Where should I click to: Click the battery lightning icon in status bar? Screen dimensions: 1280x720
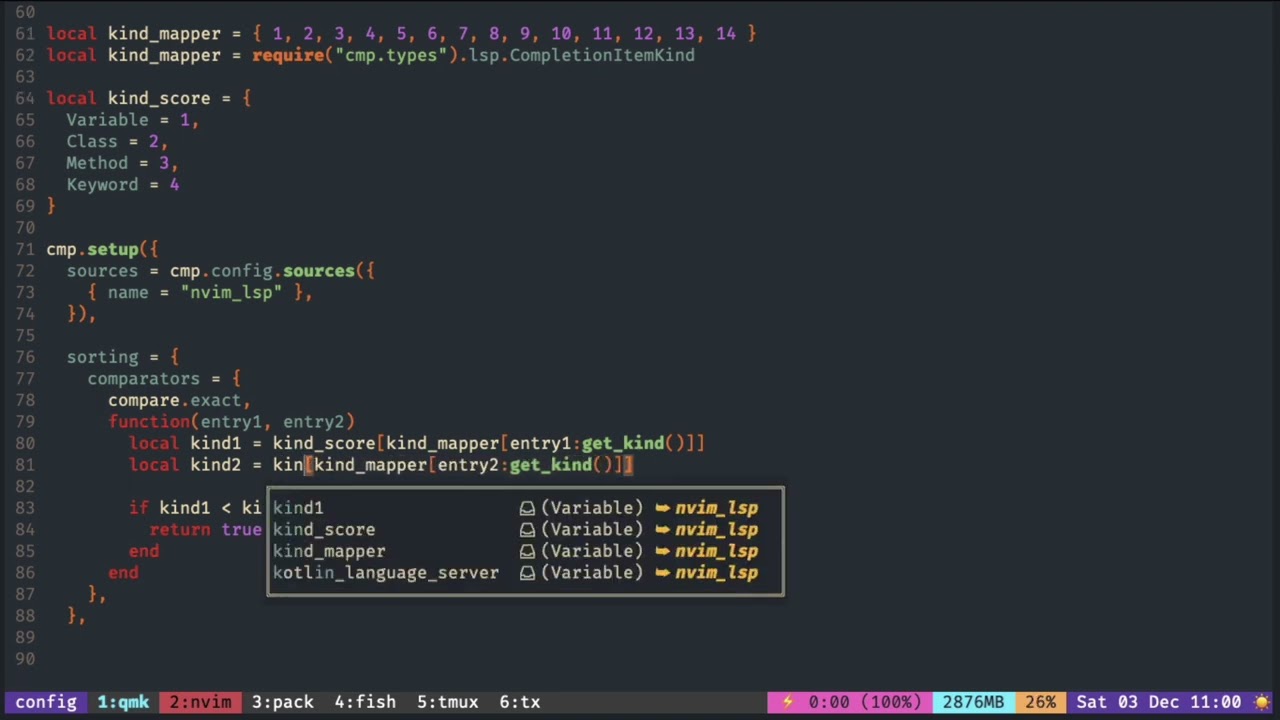(787, 702)
